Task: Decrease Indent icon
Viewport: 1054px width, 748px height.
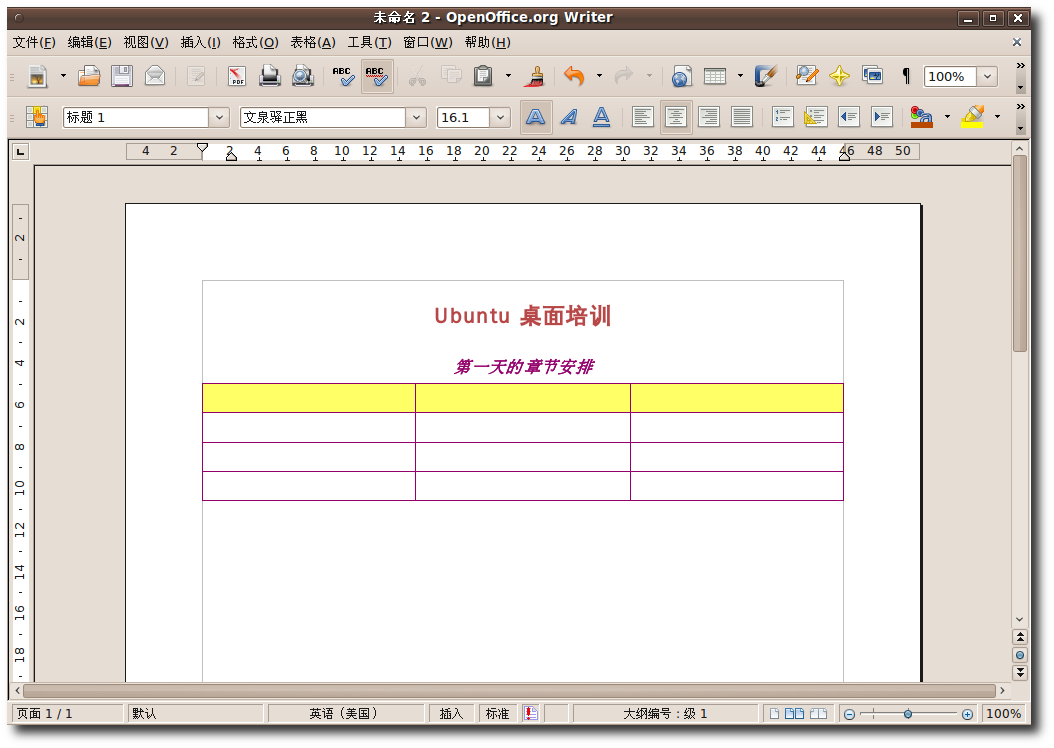Action: click(848, 118)
